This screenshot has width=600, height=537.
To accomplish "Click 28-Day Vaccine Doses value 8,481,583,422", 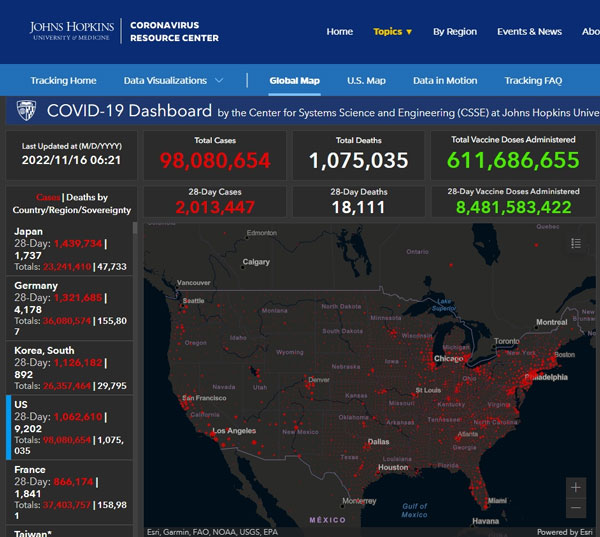I will (x=514, y=207).
